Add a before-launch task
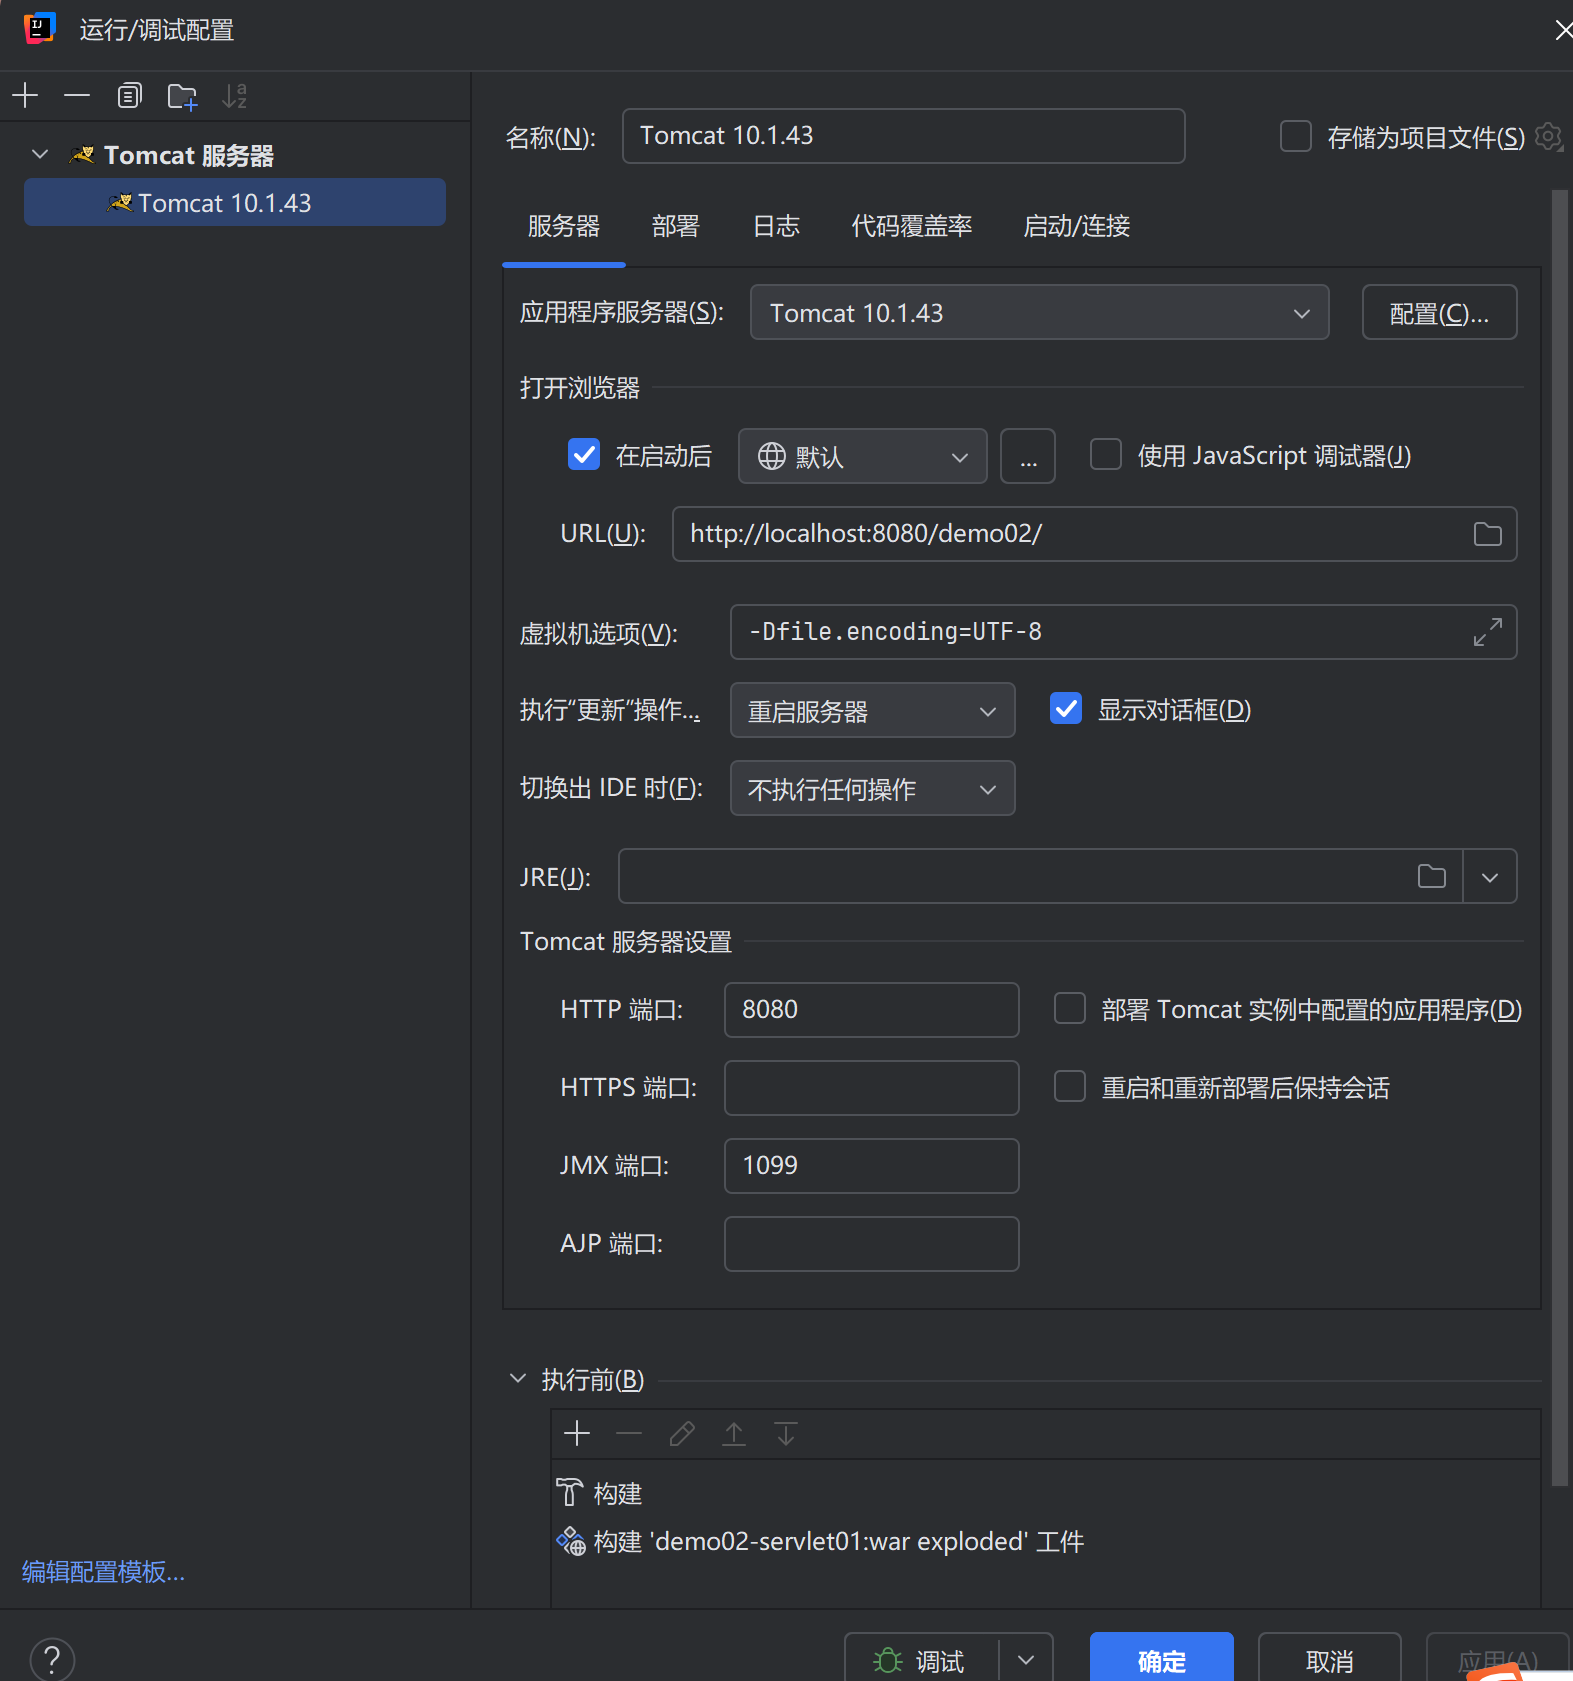The height and width of the screenshot is (1681, 1573). (x=577, y=1434)
